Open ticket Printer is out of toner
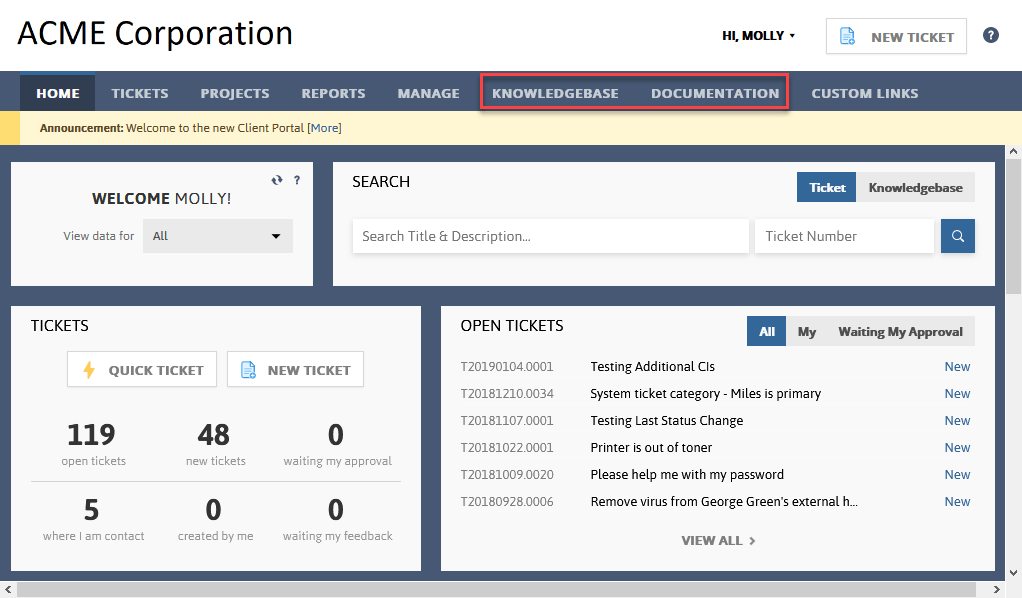1022x598 pixels. pyautogui.click(x=651, y=447)
